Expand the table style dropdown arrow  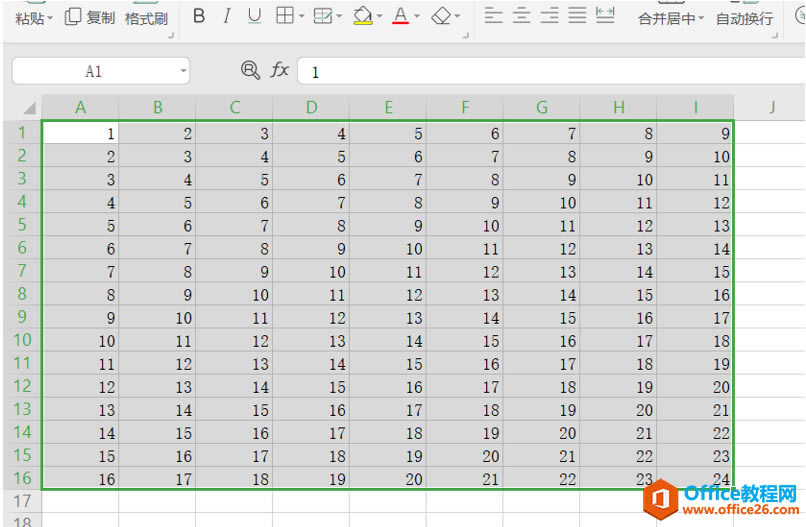coord(339,16)
